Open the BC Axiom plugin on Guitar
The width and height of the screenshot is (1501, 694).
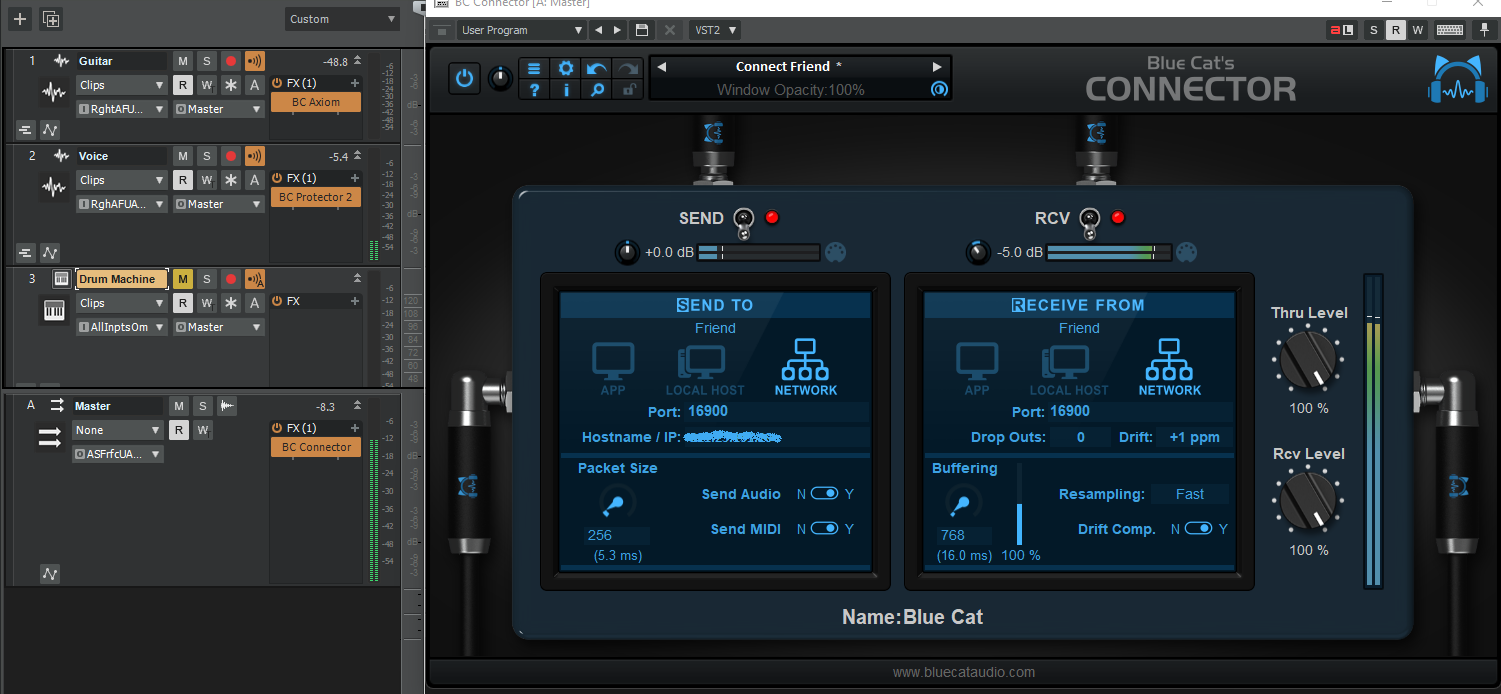point(316,102)
